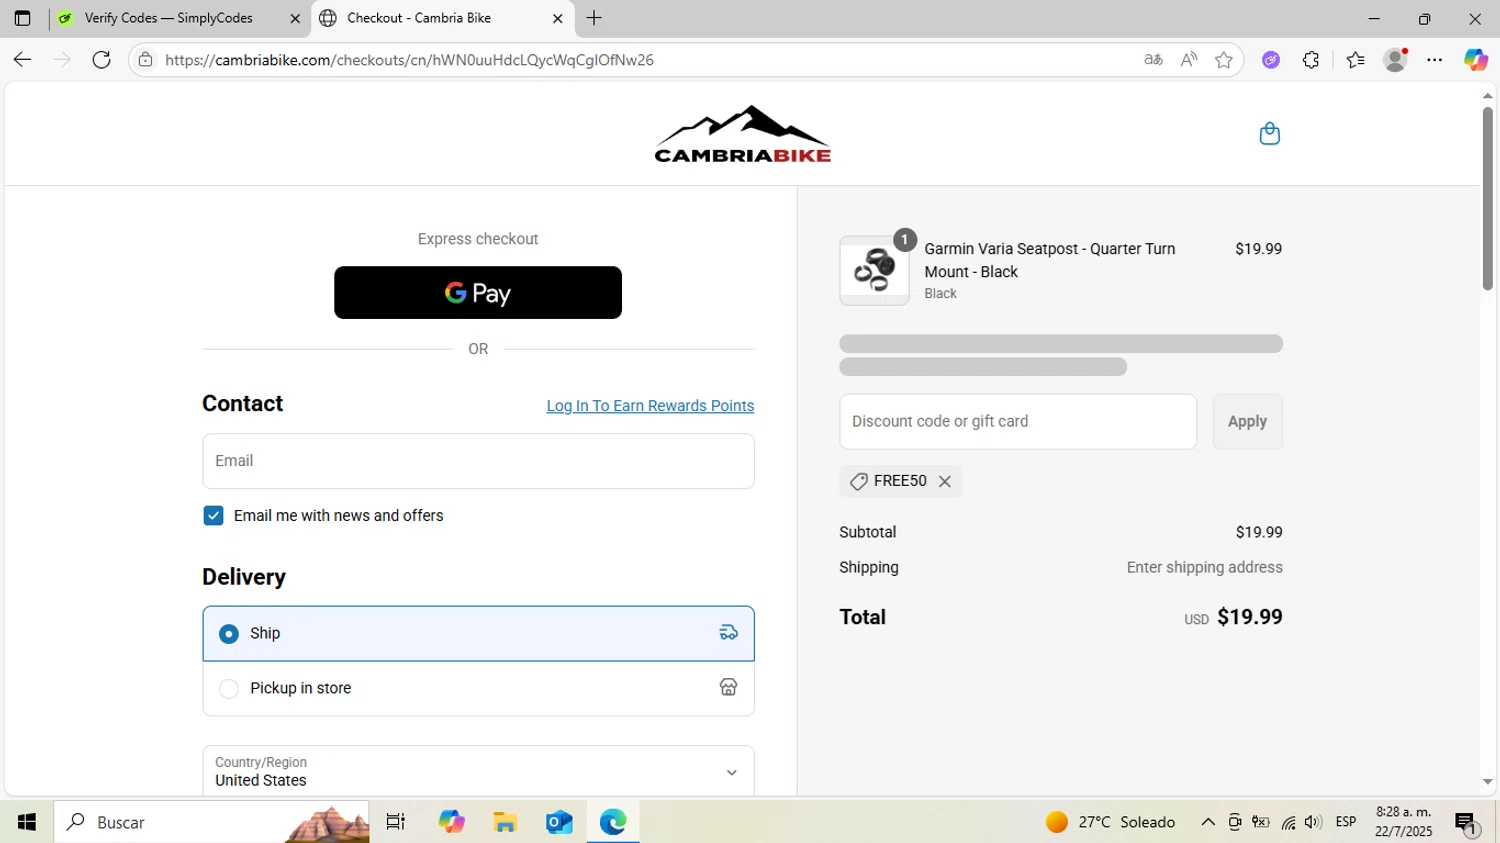
Task: Open Task View on taskbar
Action: 396,822
